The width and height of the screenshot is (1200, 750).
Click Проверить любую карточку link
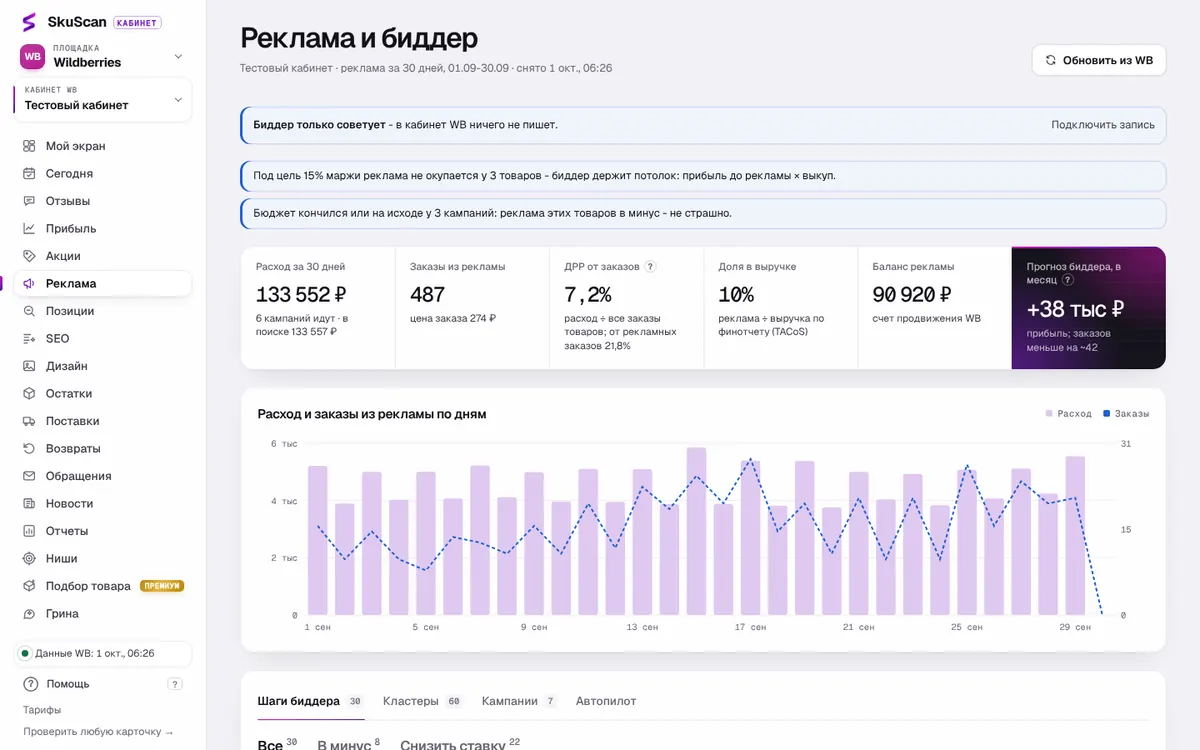(x=98, y=732)
